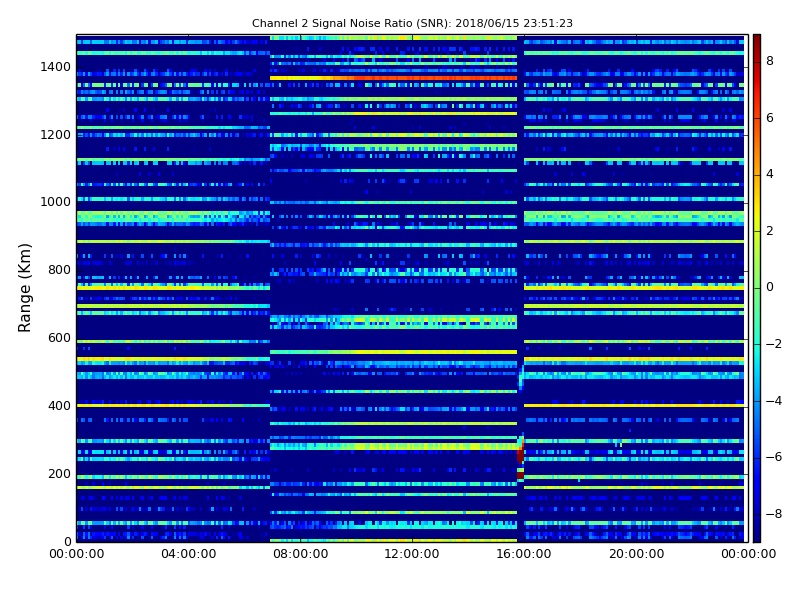Click the colorbar label −8
This screenshot has width=800, height=600.
click(774, 514)
